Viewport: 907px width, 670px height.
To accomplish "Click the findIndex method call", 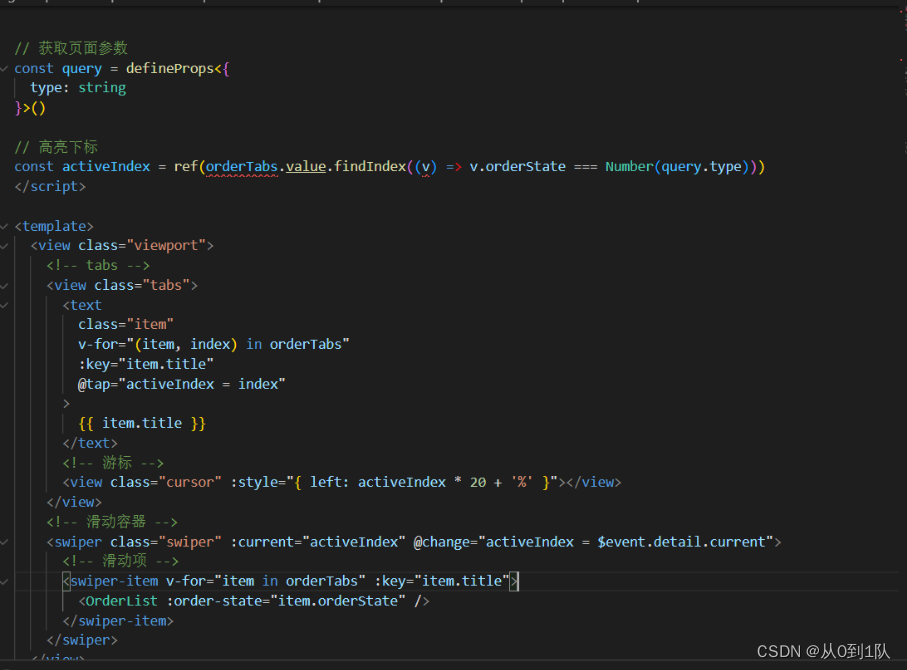I will tap(370, 167).
